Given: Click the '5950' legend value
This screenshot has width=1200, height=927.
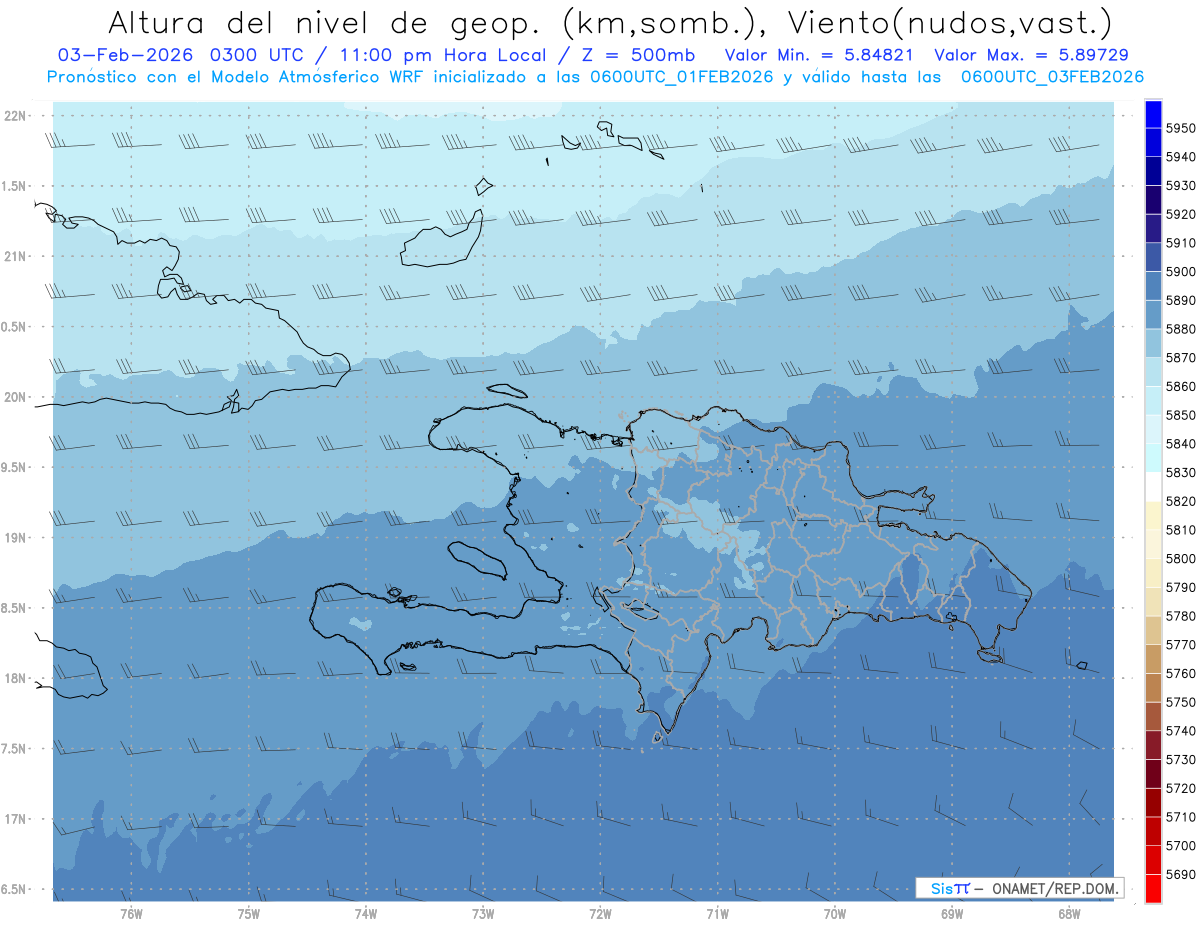Looking at the screenshot, I should [1181, 129].
